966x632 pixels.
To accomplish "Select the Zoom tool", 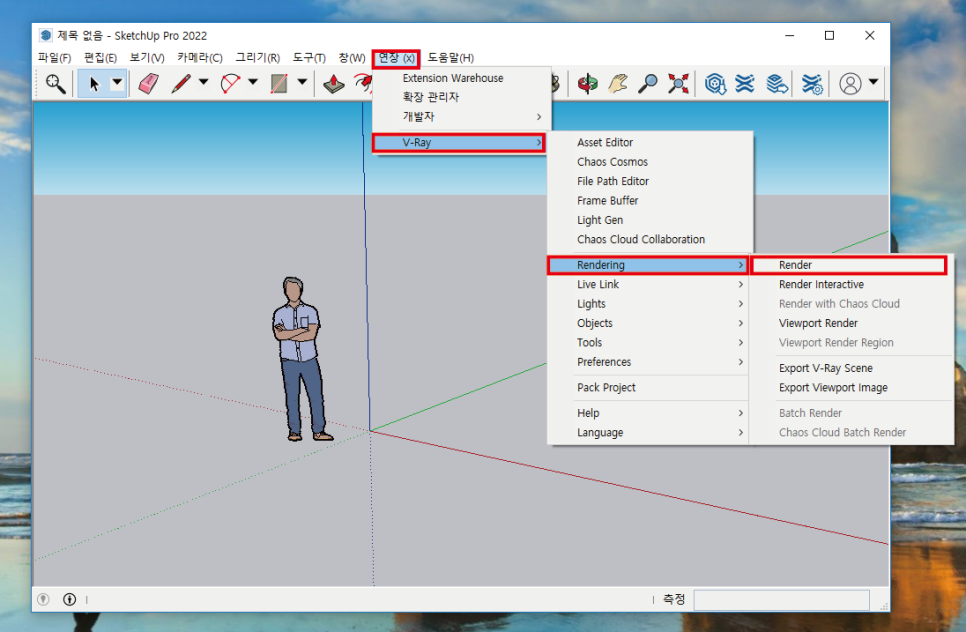I will tap(647, 83).
